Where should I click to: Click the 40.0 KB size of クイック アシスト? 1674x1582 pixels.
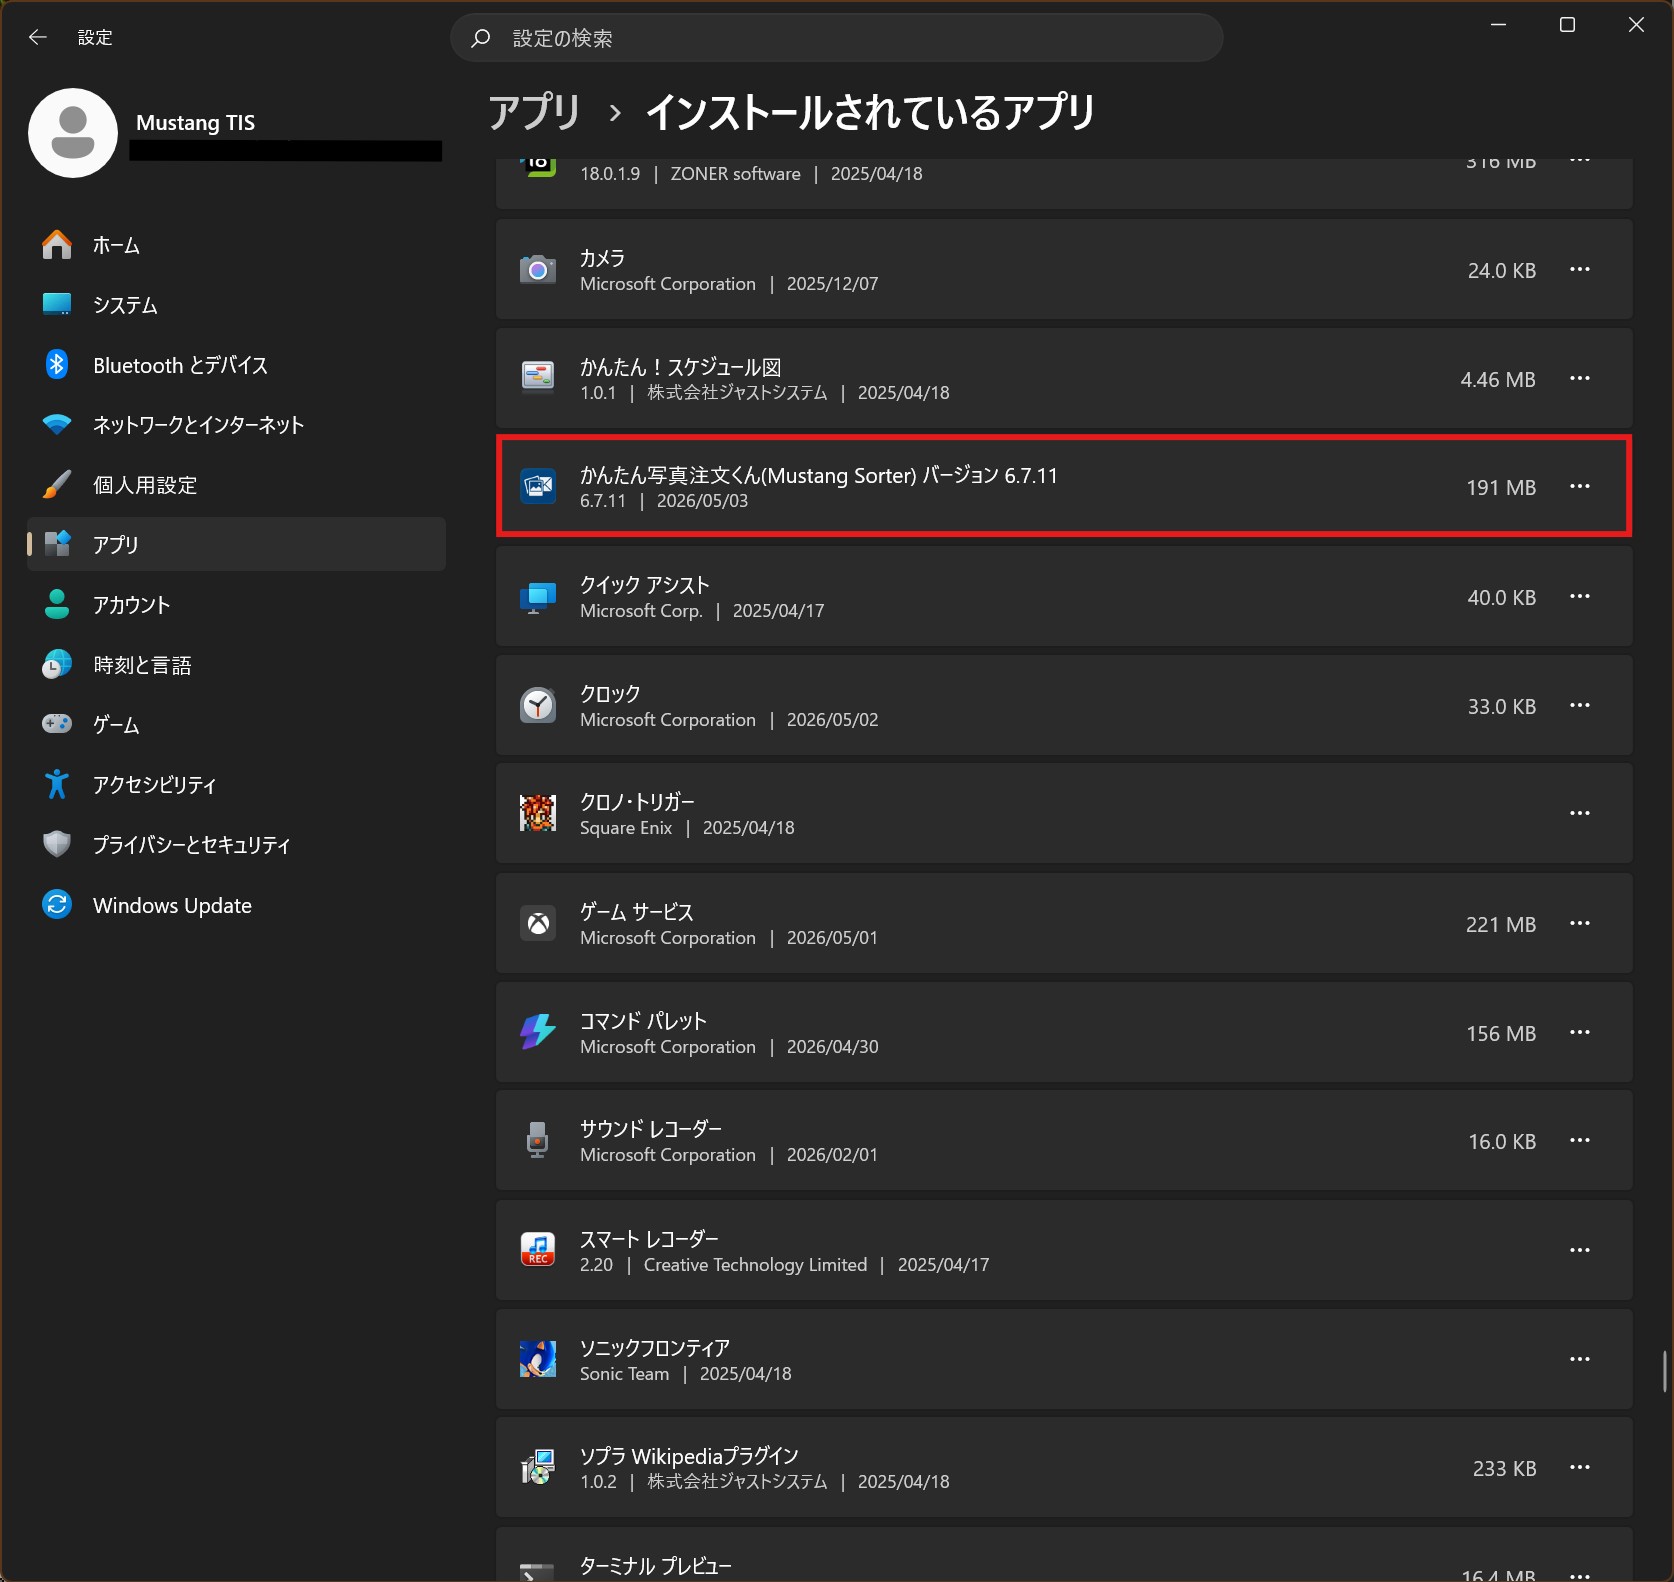pos(1502,597)
